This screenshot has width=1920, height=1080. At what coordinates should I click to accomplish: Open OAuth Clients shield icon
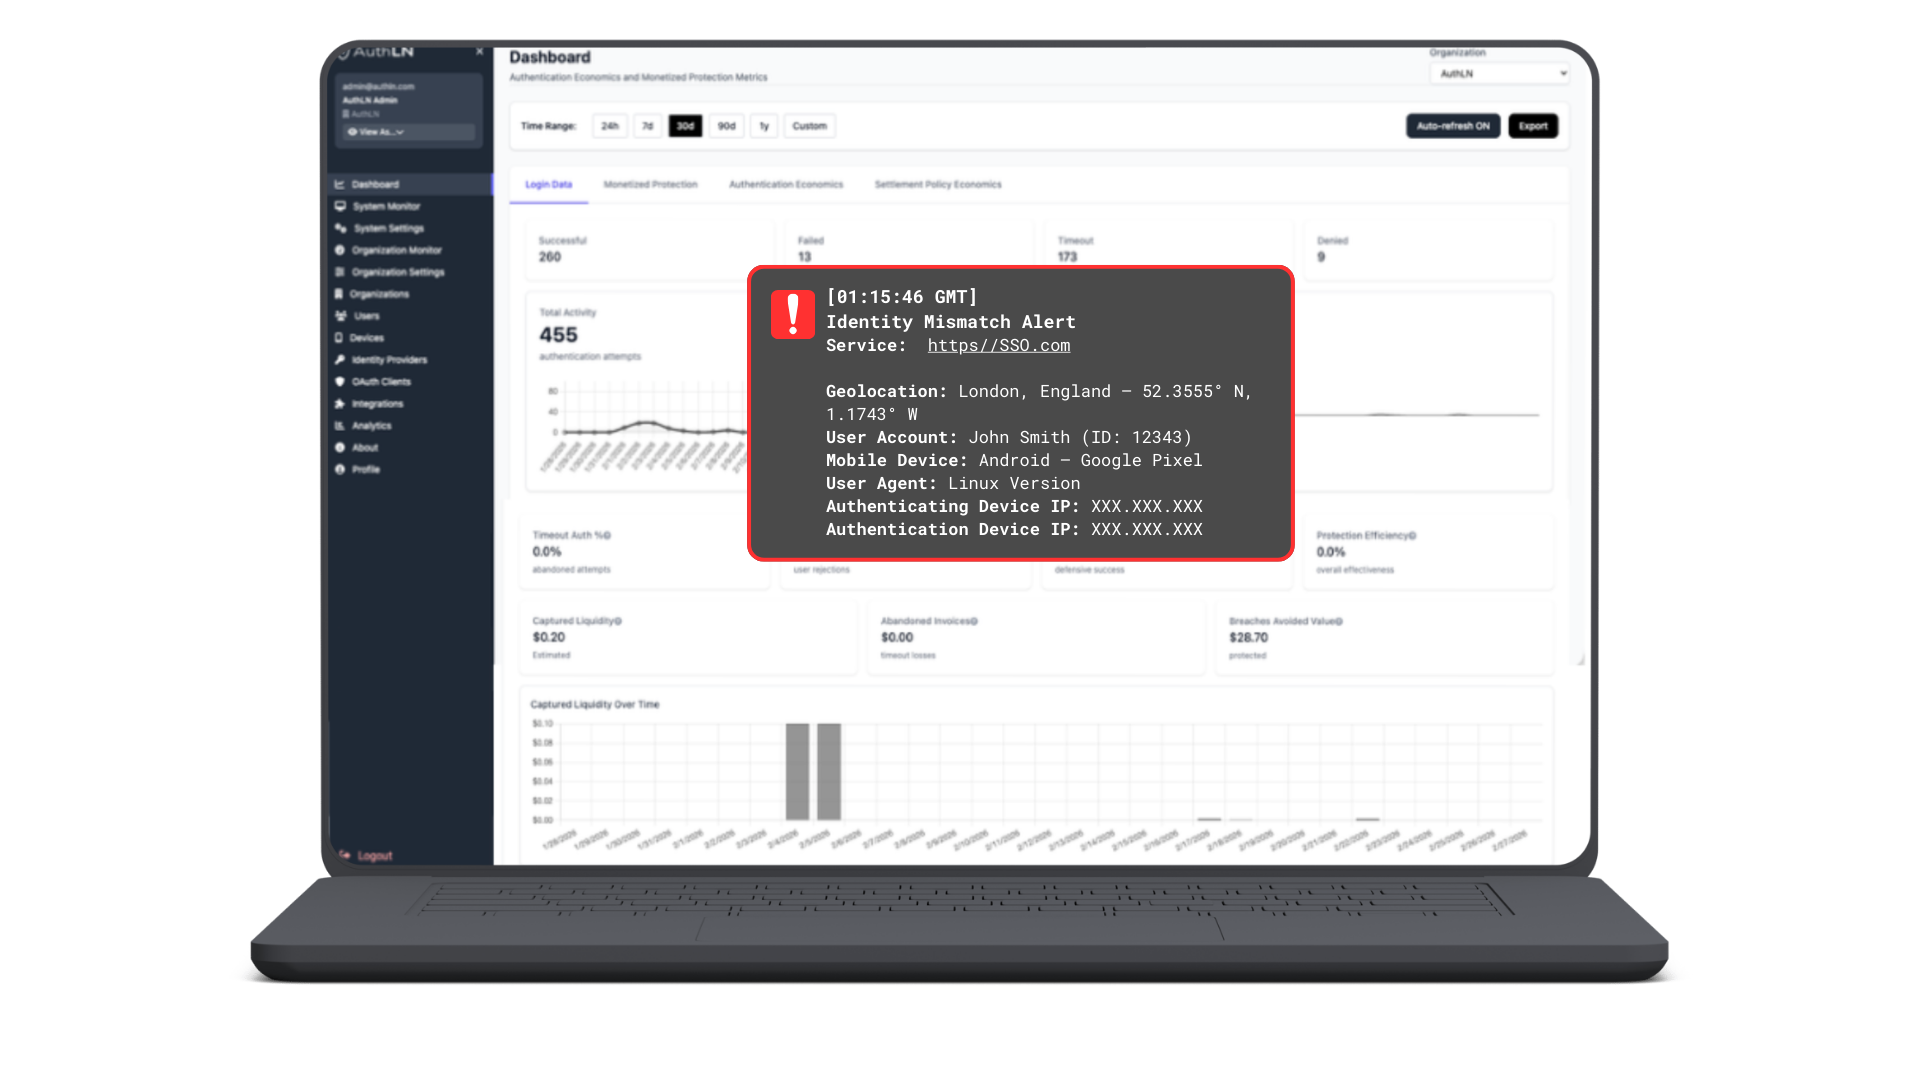pyautogui.click(x=340, y=382)
